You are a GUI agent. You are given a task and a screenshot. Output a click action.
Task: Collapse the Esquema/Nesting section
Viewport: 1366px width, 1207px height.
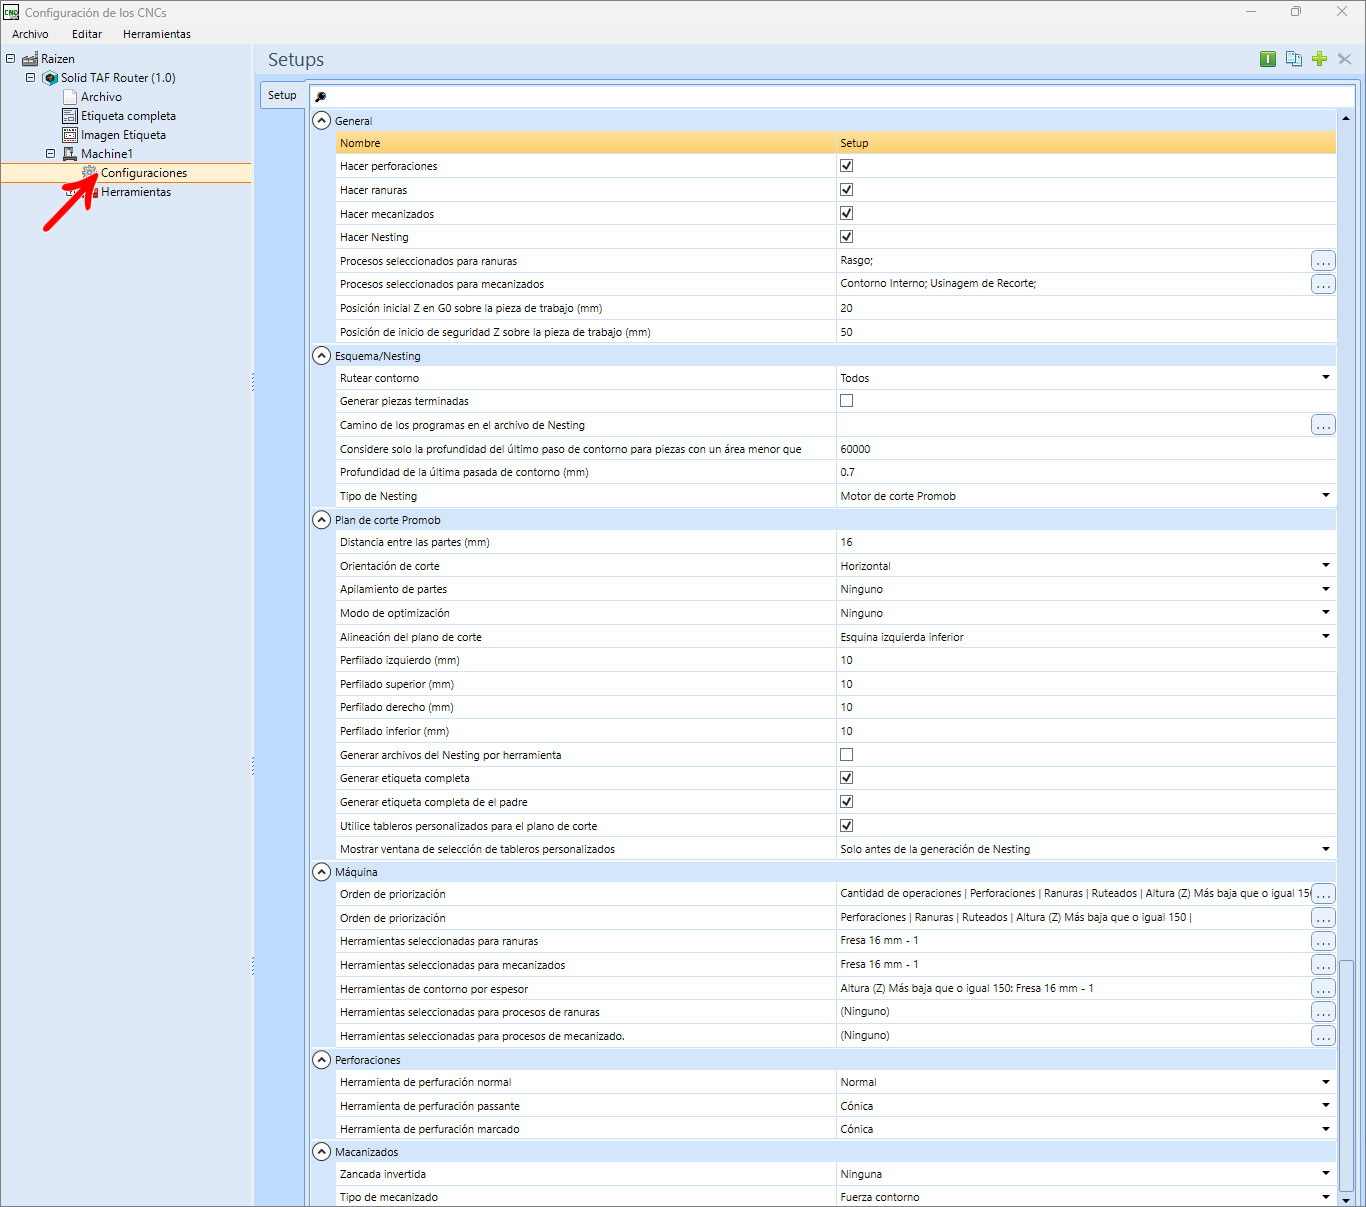pos(322,356)
